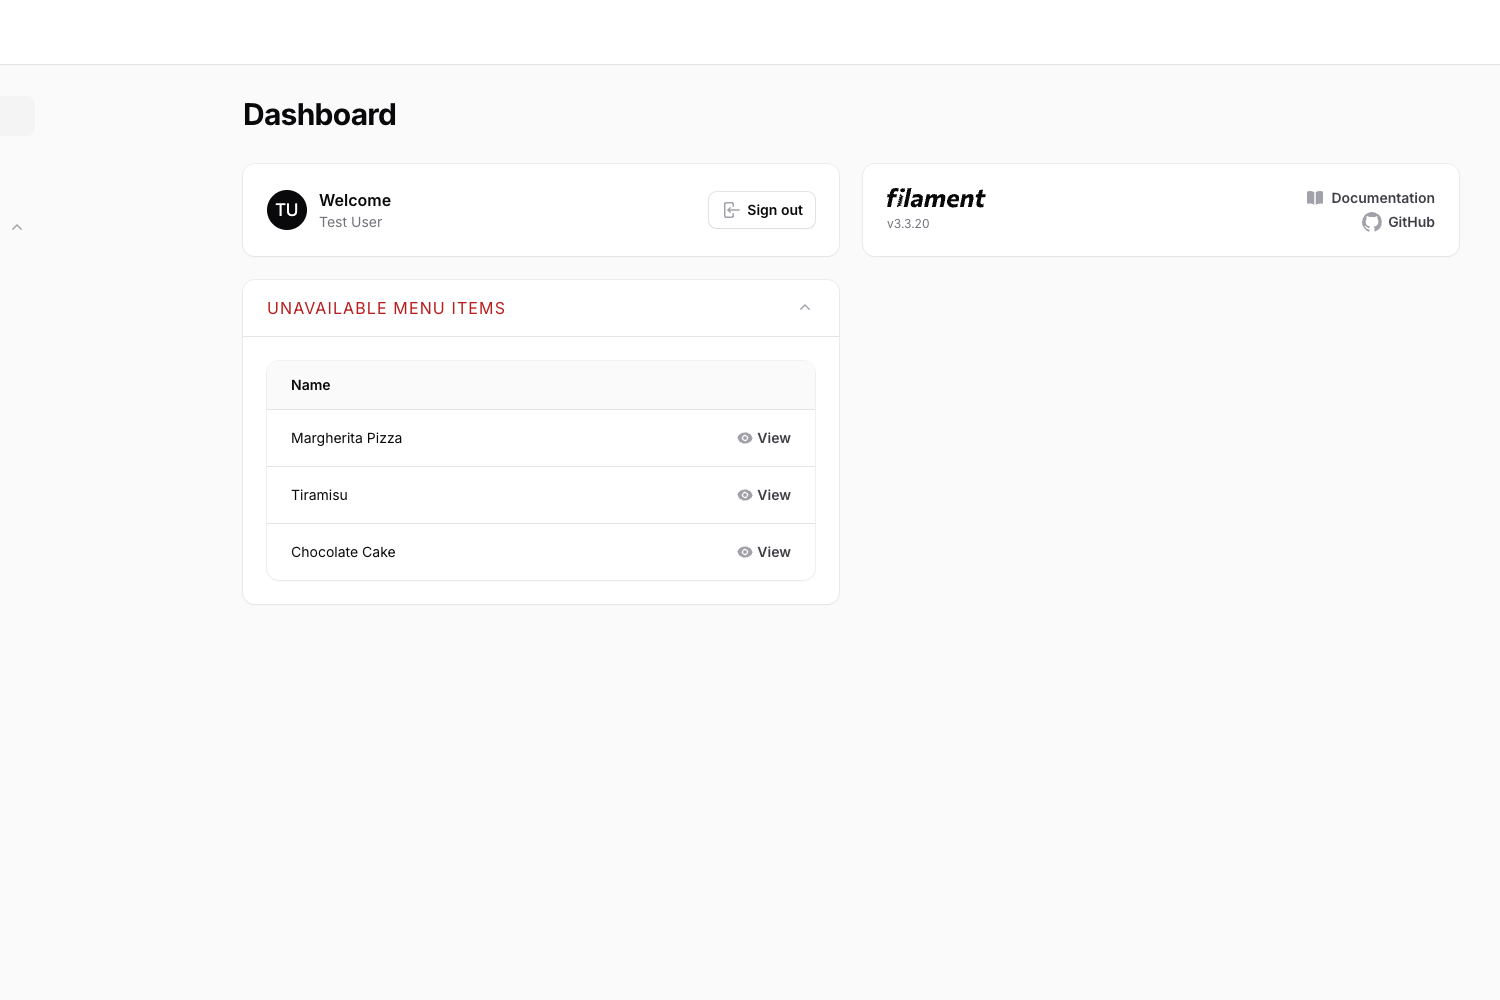This screenshot has height=1000, width=1500.
Task: Click the chevron next to Unavailable Menu Items heading
Action: point(805,307)
